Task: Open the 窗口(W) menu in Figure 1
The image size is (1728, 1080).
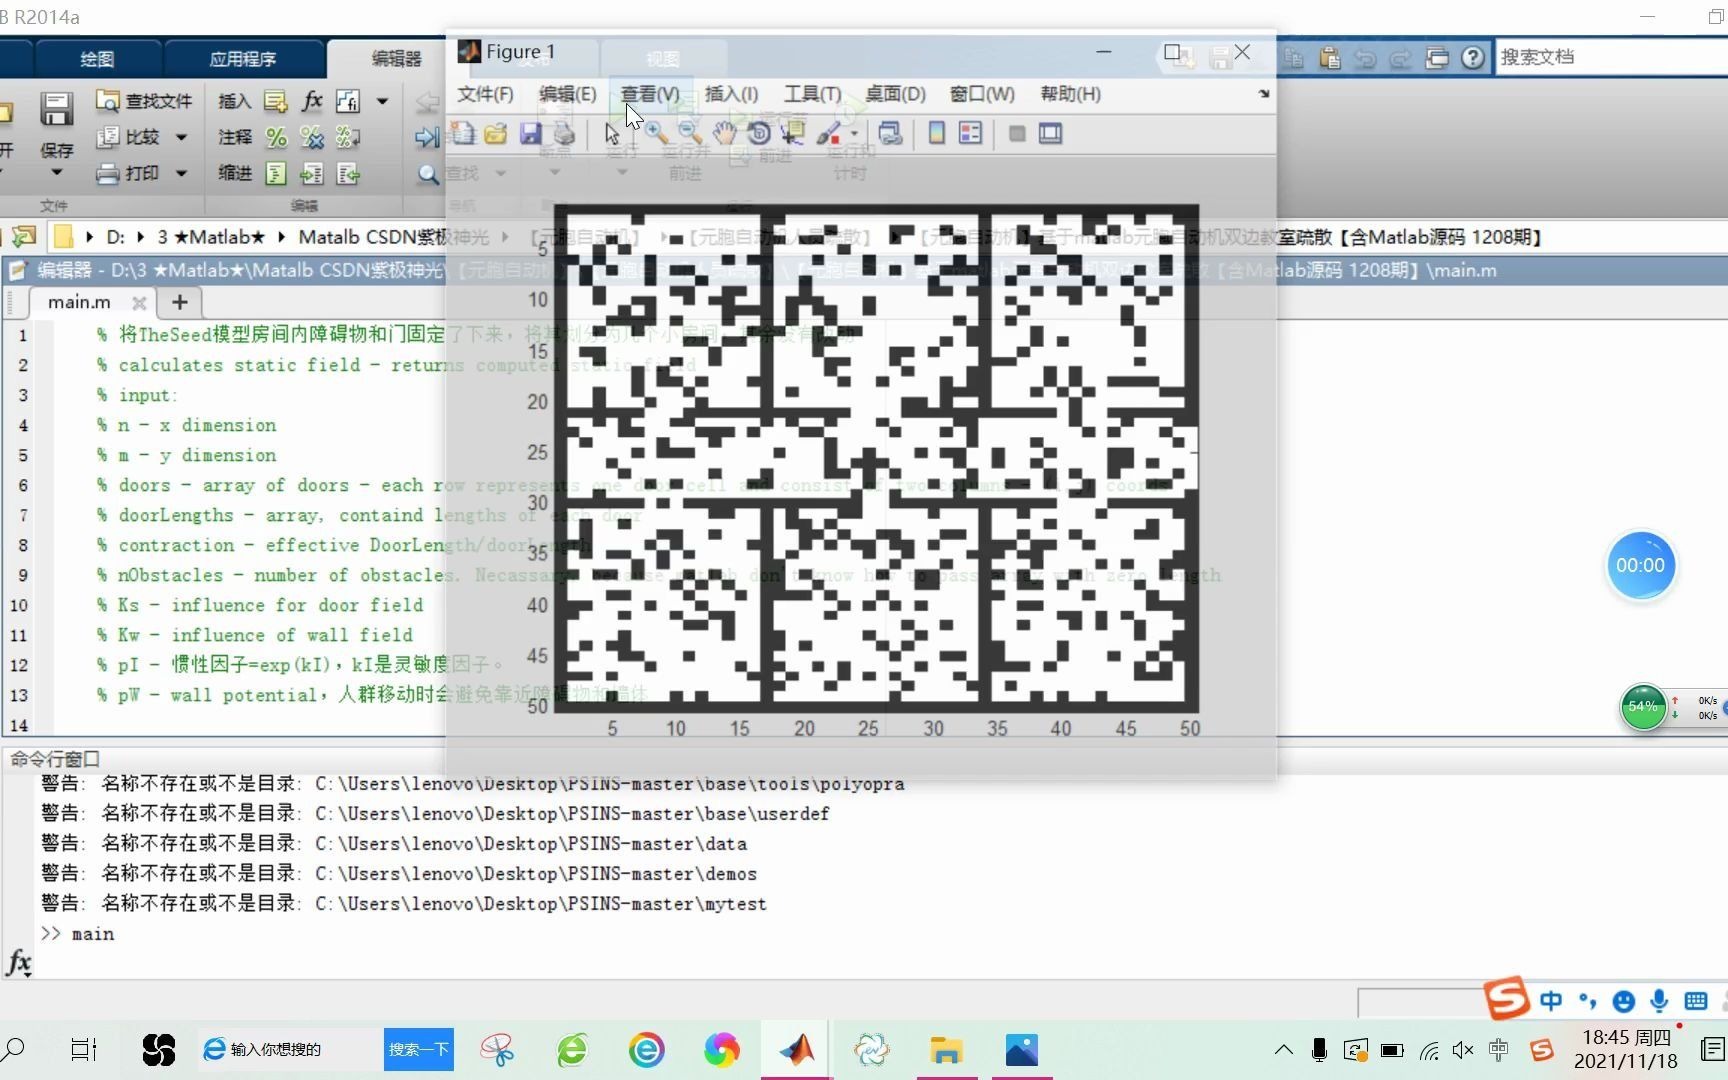Action: click(982, 94)
